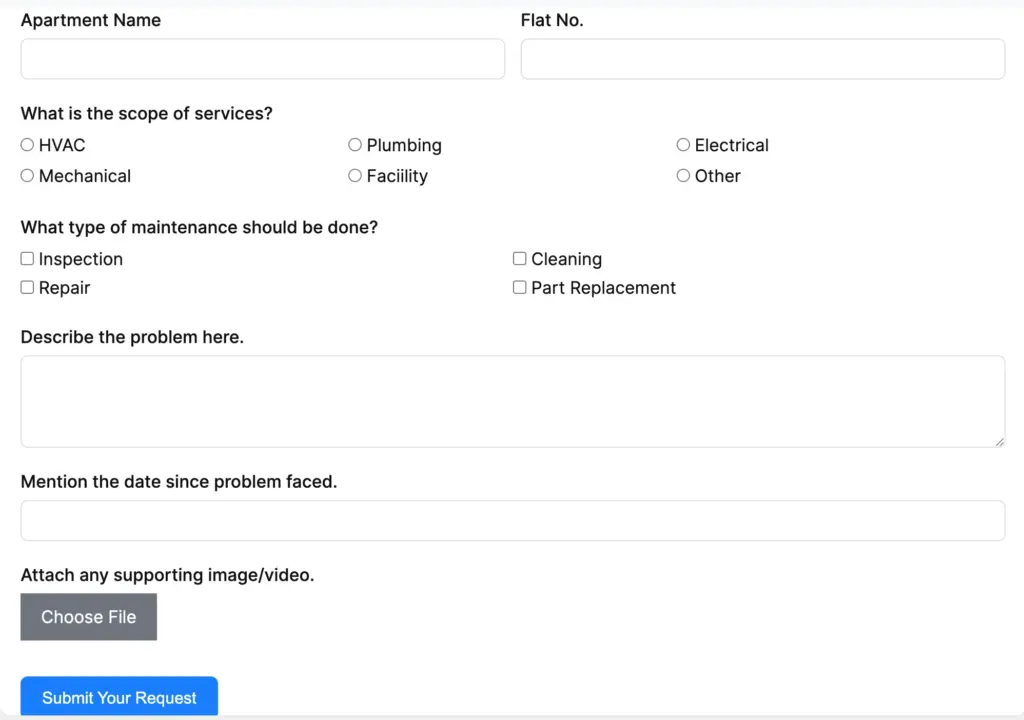
Task: Select the HVAC service option
Action: (27, 145)
